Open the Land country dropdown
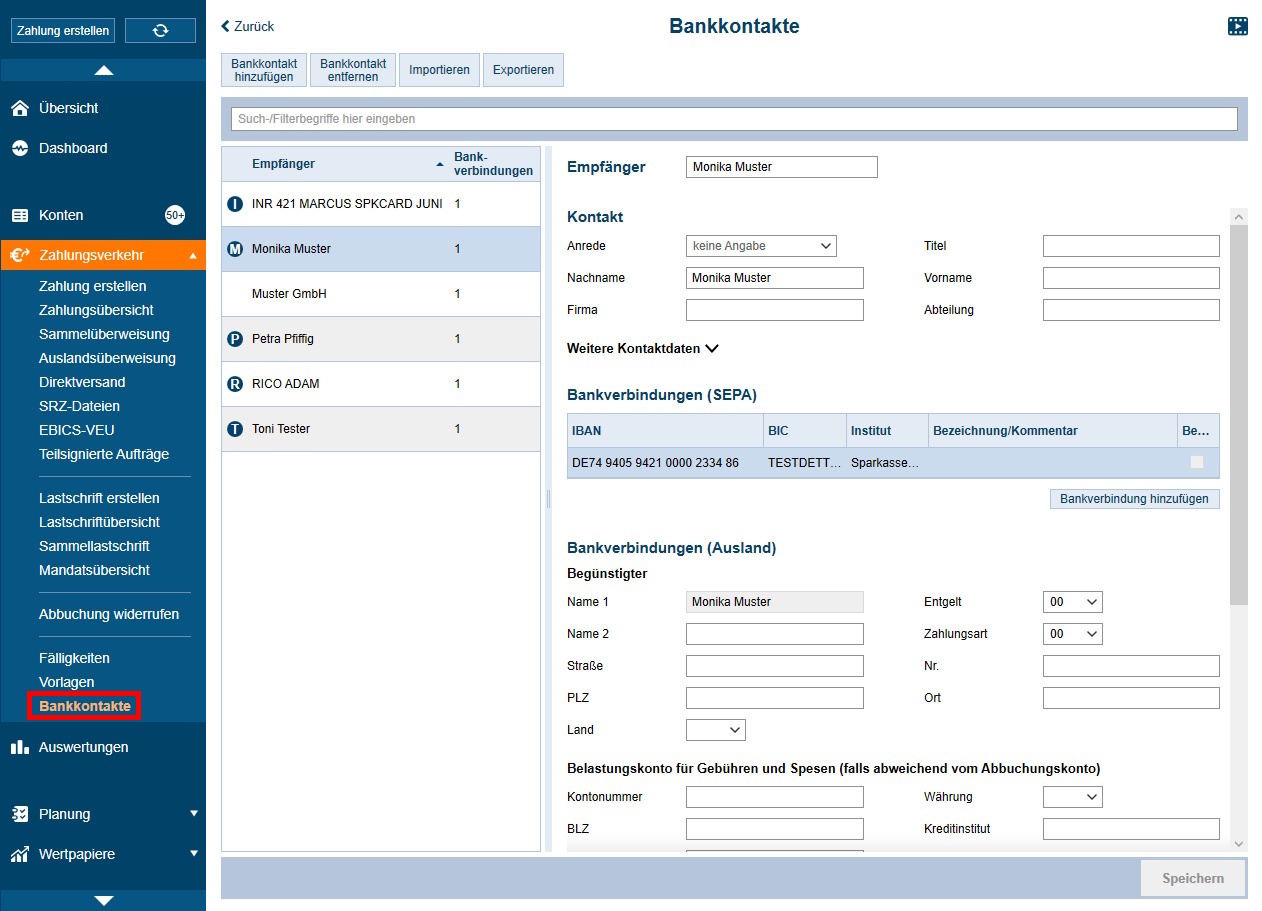This screenshot has height=911, width=1262. pyautogui.click(x=715, y=729)
